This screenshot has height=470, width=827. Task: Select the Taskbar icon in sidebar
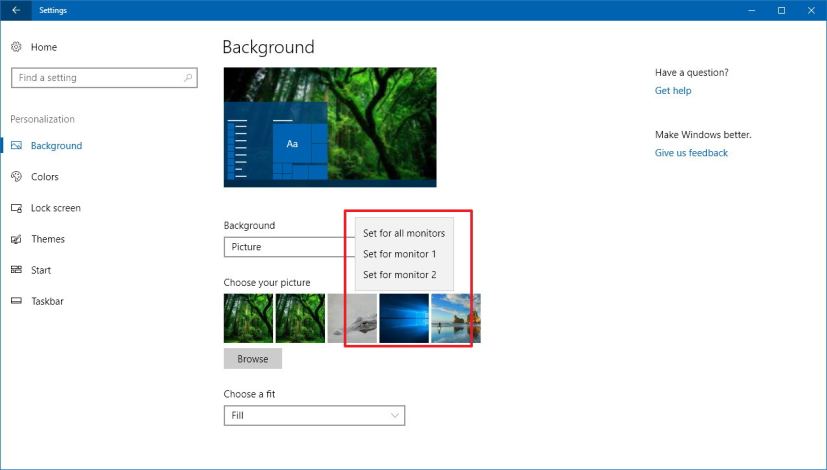click(x=16, y=301)
